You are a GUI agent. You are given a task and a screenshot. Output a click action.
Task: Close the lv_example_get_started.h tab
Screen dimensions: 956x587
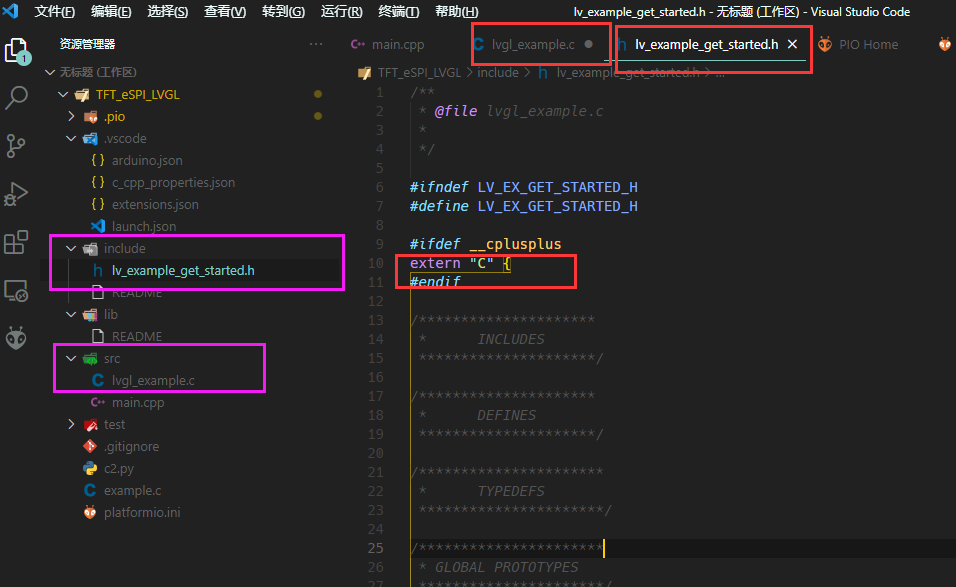793,44
